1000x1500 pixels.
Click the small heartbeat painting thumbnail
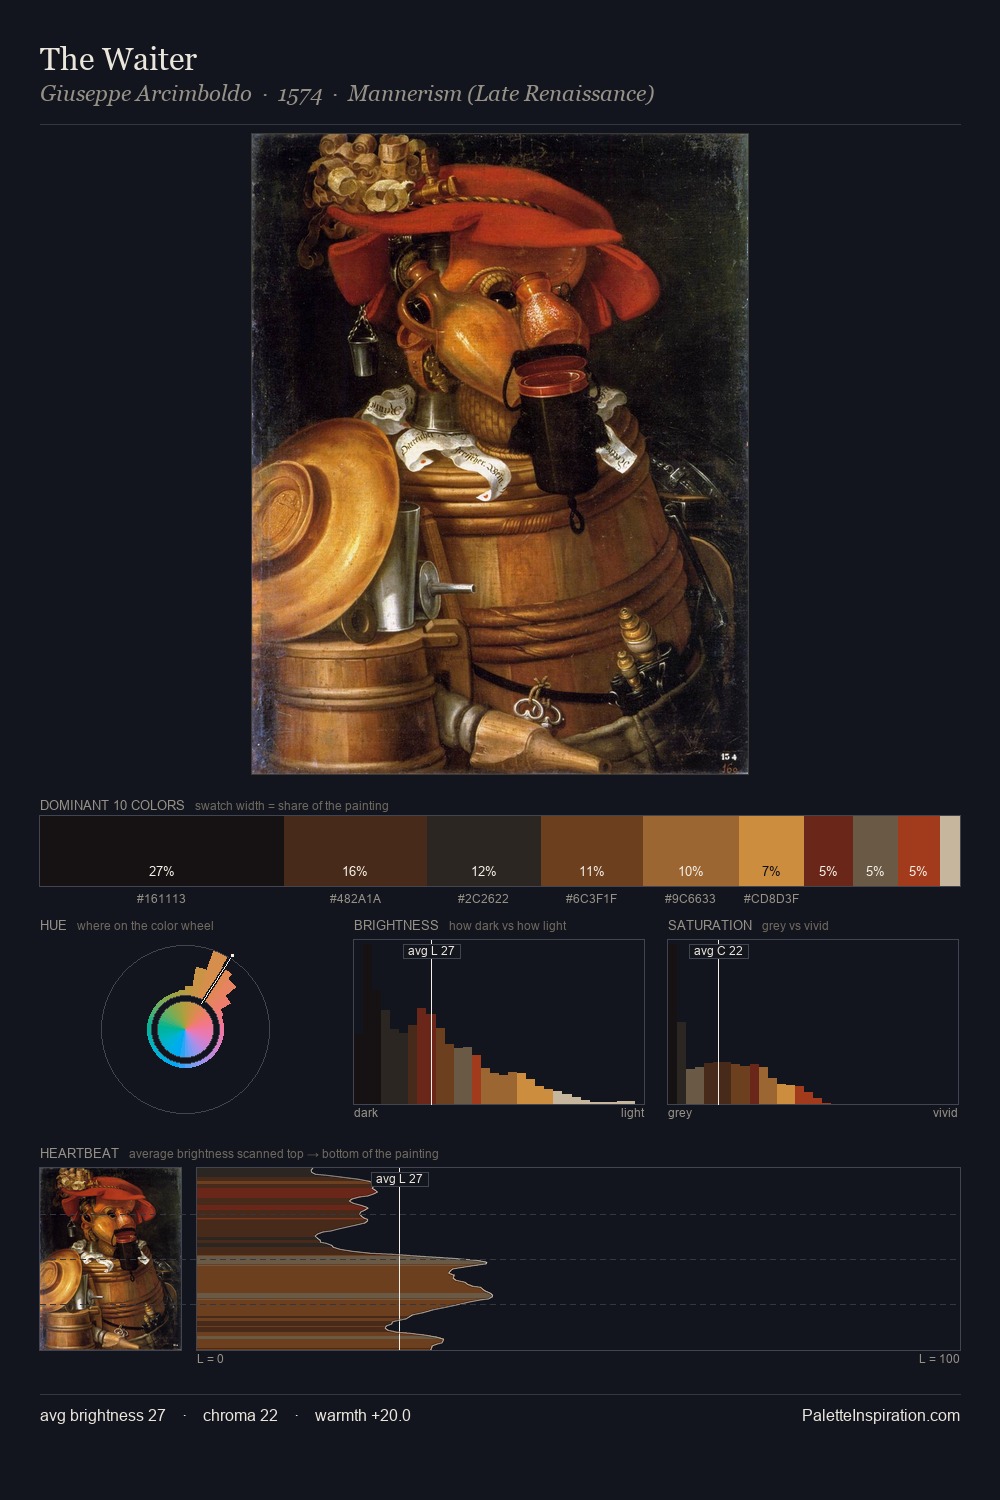111,1259
